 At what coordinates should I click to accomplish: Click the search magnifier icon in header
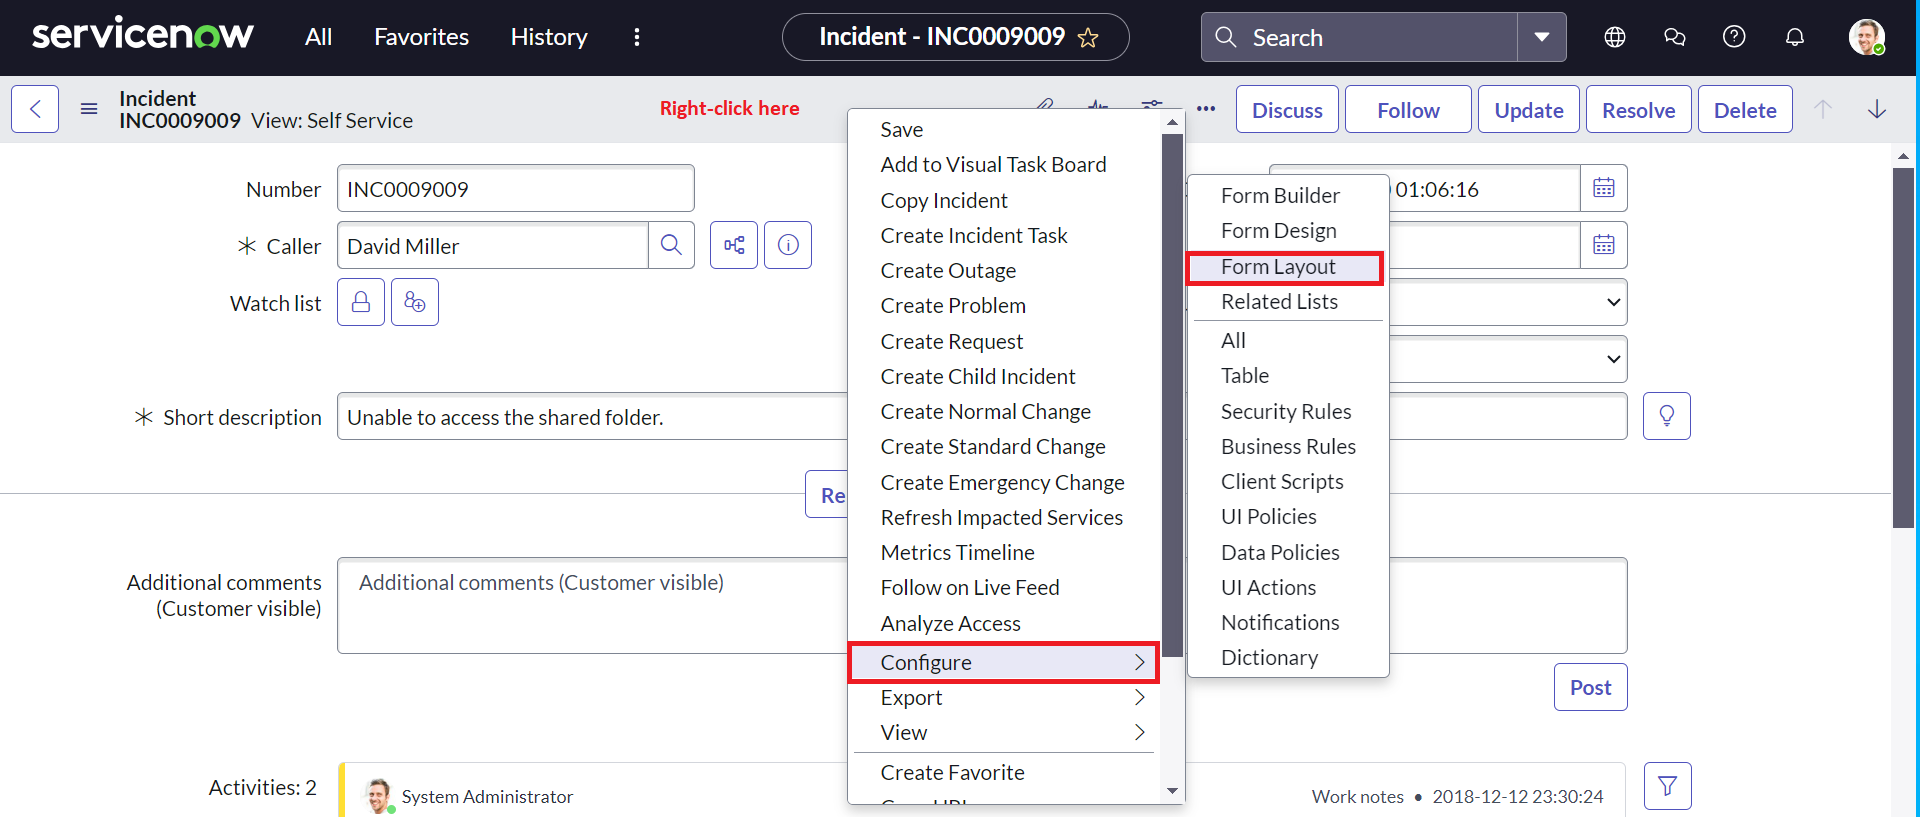[1225, 37]
